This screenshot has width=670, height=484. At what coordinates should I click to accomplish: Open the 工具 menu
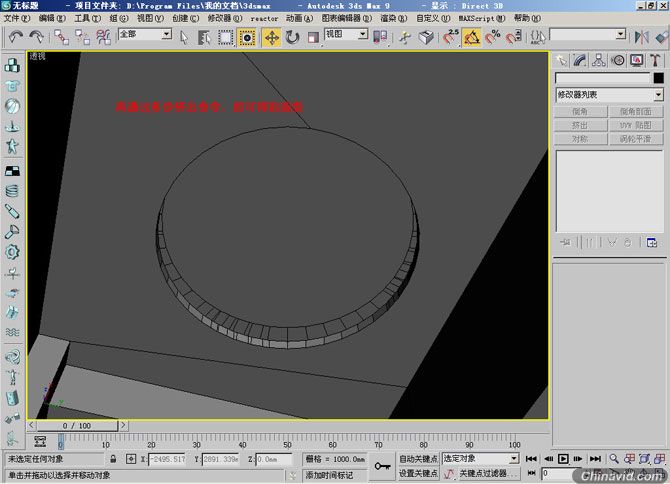(88, 18)
